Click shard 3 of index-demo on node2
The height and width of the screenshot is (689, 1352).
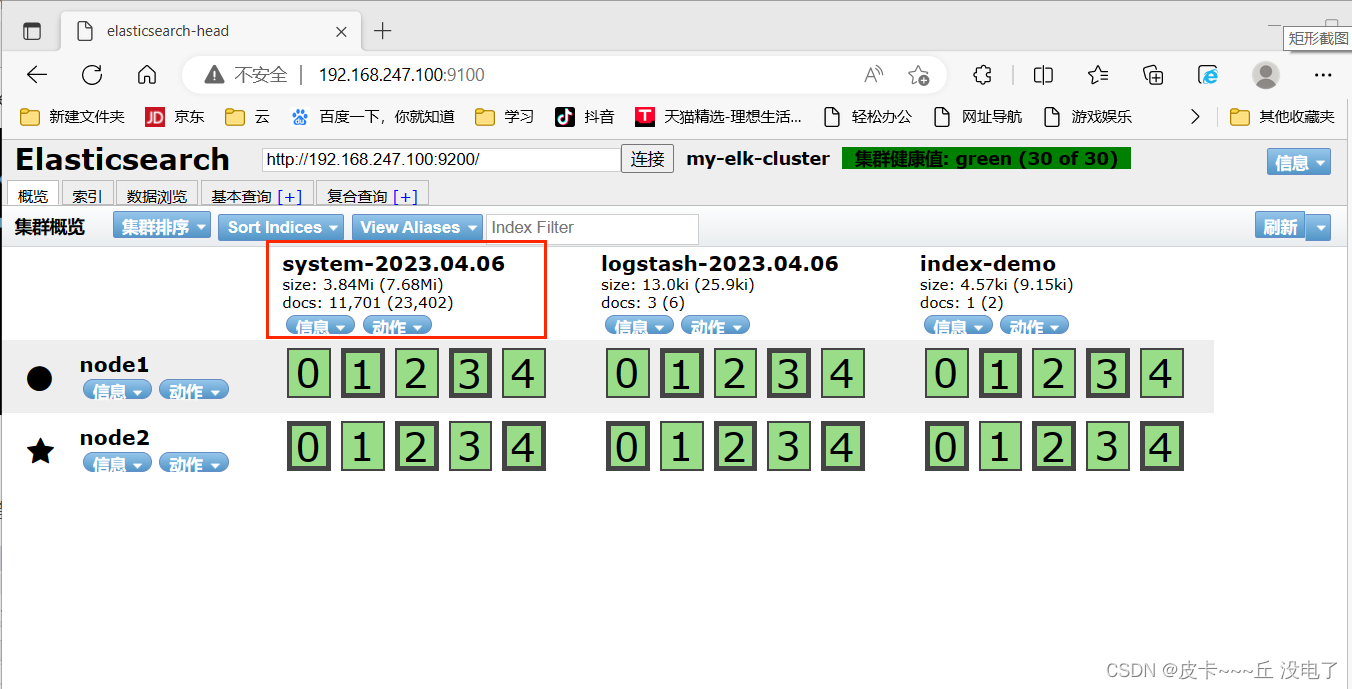[x=1107, y=446]
